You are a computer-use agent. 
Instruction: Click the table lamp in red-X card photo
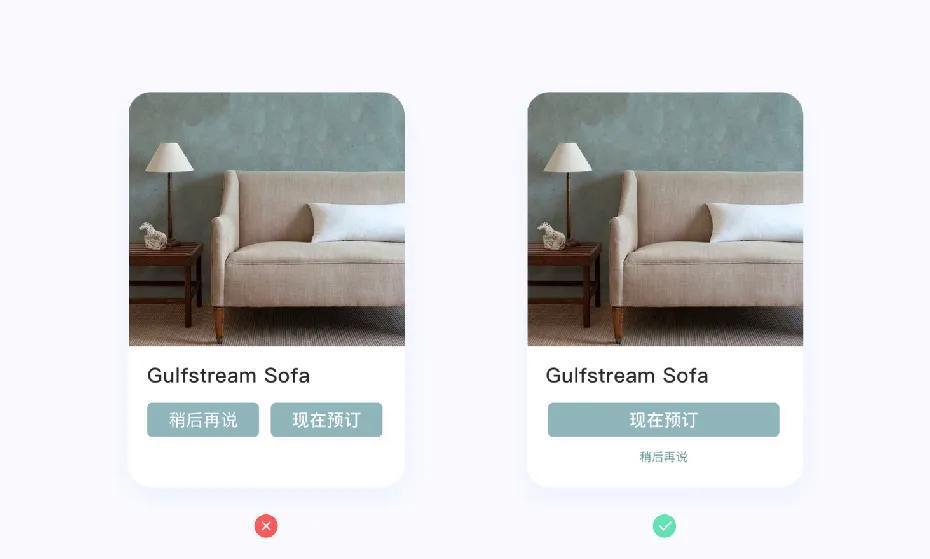pos(170,193)
